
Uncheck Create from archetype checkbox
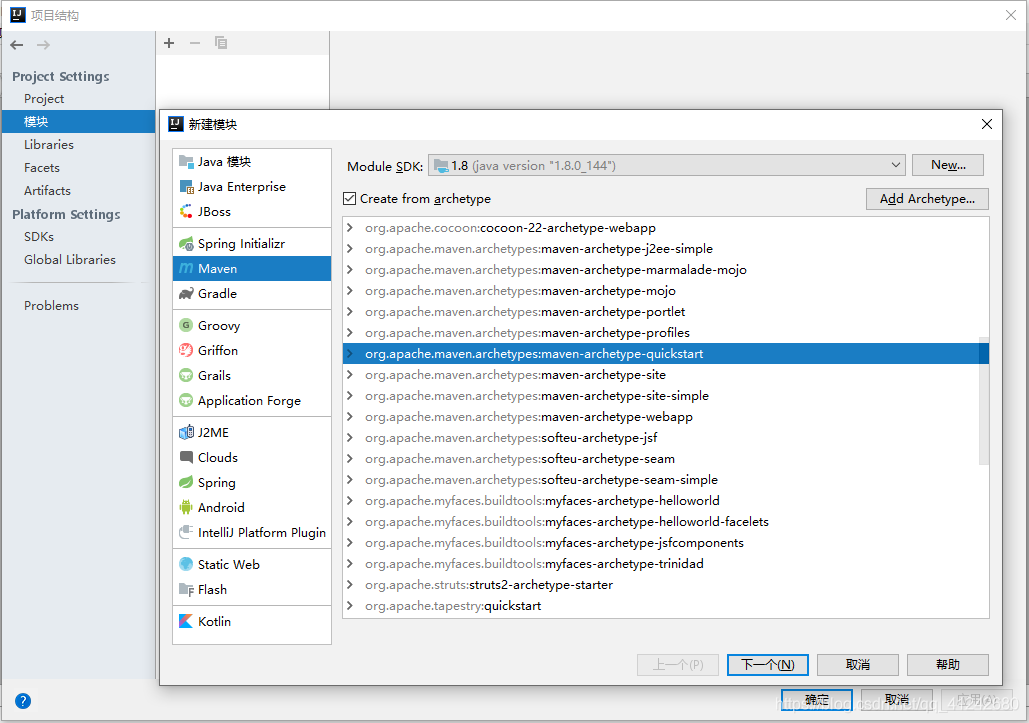350,198
